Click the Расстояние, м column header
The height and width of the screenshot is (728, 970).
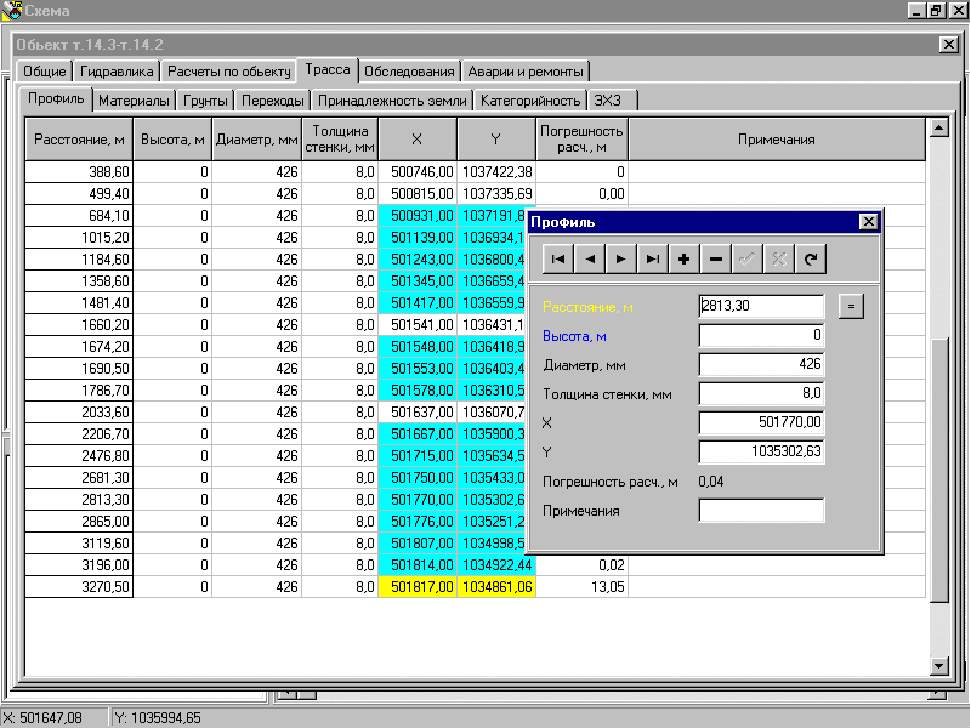coord(79,139)
